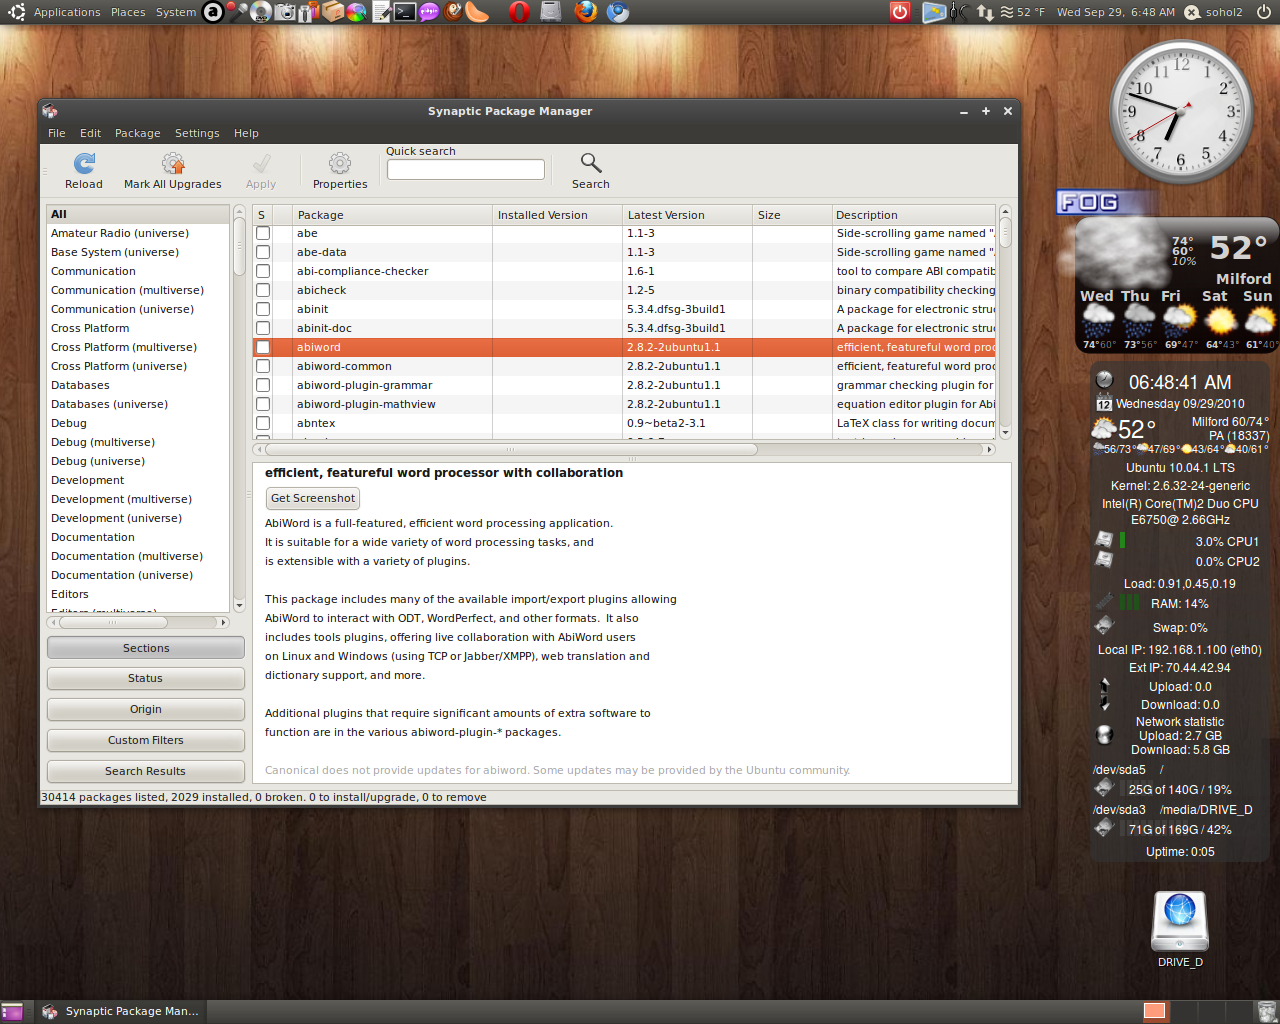Viewport: 1280px width, 1024px height.
Task: Open the File menu
Action: tap(57, 133)
